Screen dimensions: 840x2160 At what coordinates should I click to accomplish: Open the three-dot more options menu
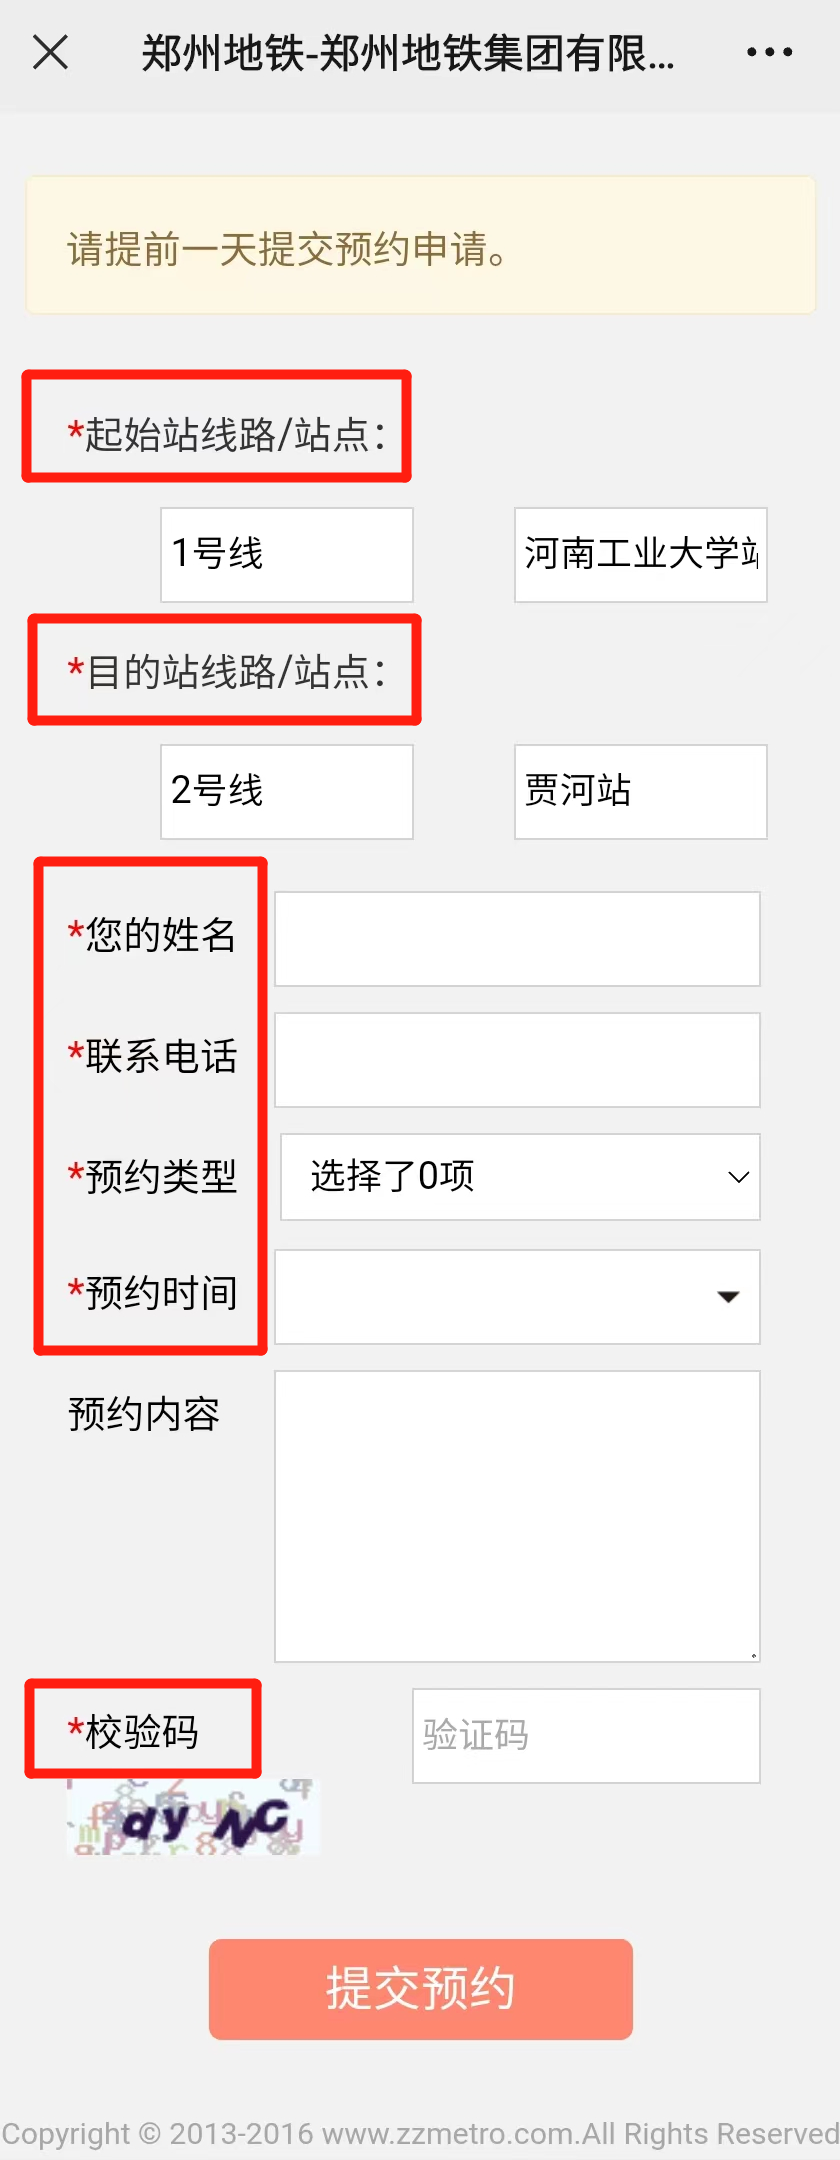tap(769, 52)
